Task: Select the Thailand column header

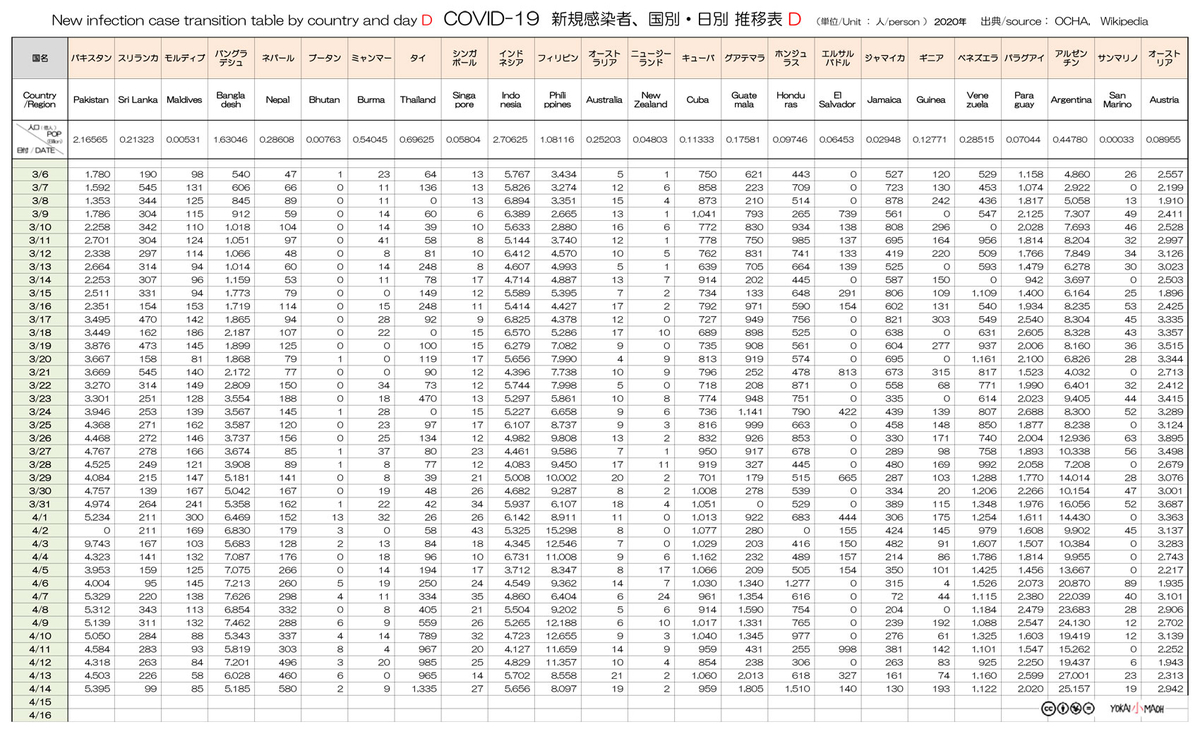Action: 418,100
